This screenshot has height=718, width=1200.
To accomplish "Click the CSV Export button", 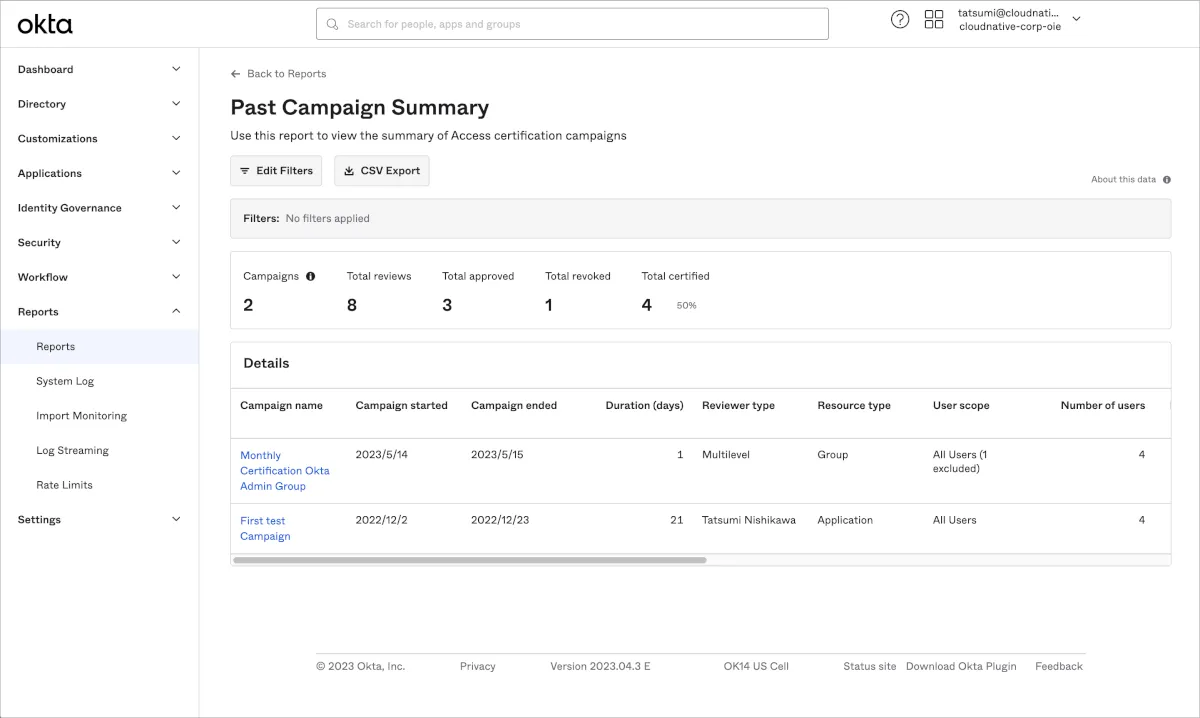I will 381,171.
